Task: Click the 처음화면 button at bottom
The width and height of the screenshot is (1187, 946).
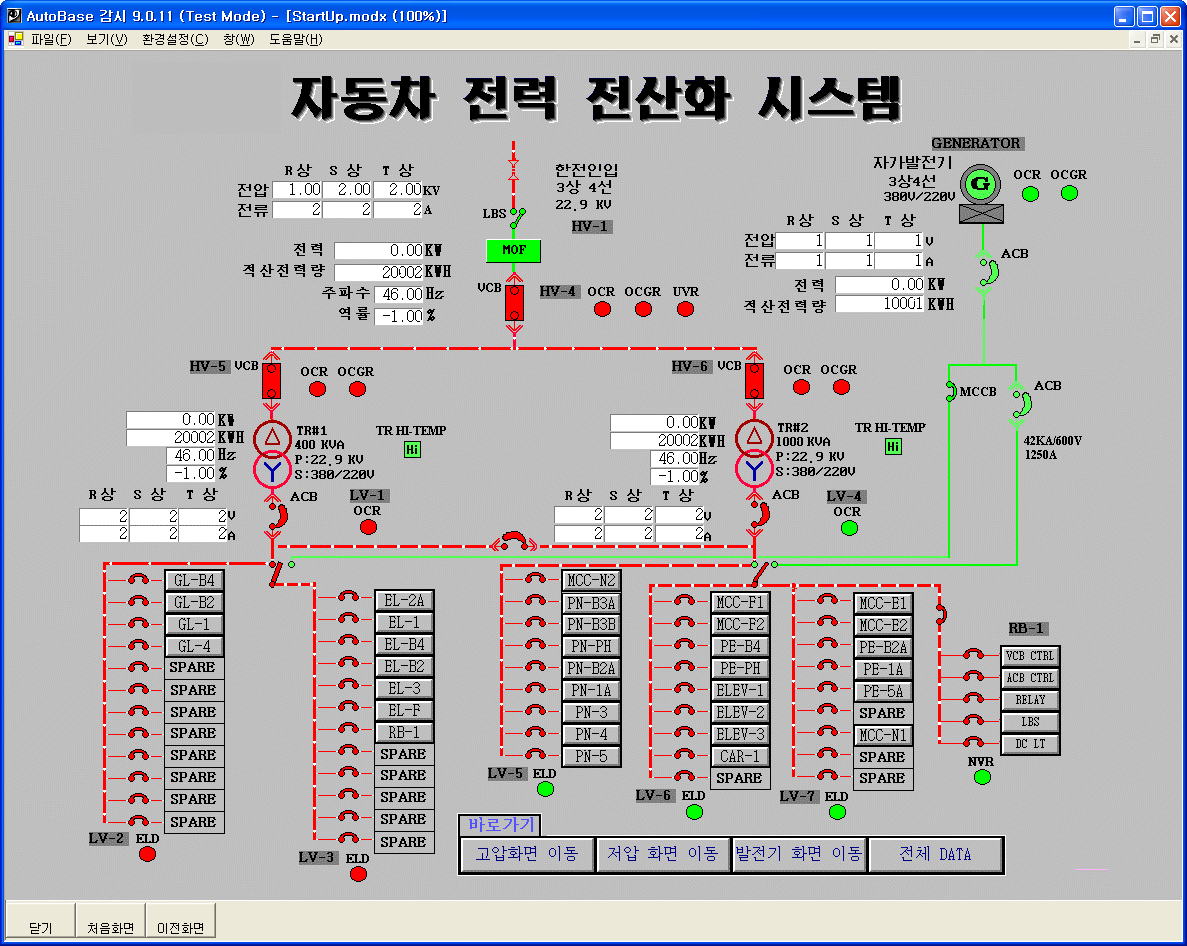Action: 110,927
